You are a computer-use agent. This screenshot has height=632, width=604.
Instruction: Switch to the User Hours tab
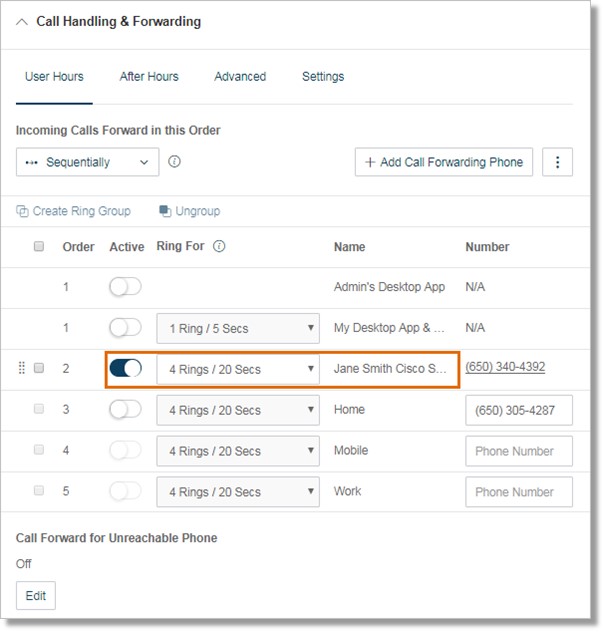point(54,77)
